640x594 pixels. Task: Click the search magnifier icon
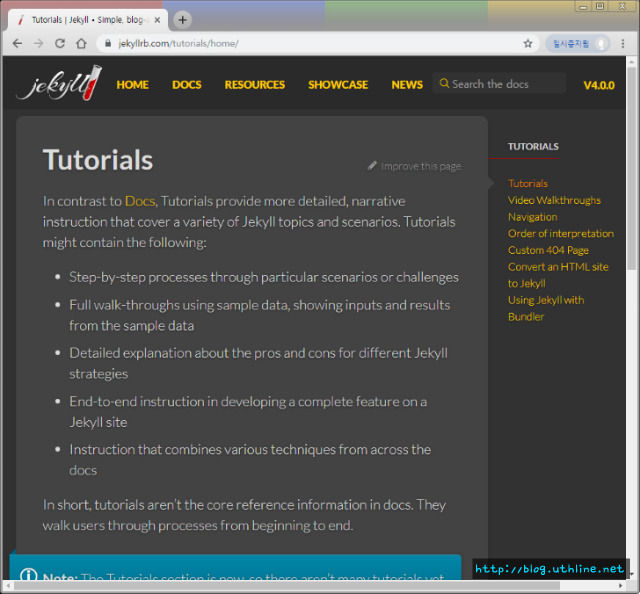[444, 83]
